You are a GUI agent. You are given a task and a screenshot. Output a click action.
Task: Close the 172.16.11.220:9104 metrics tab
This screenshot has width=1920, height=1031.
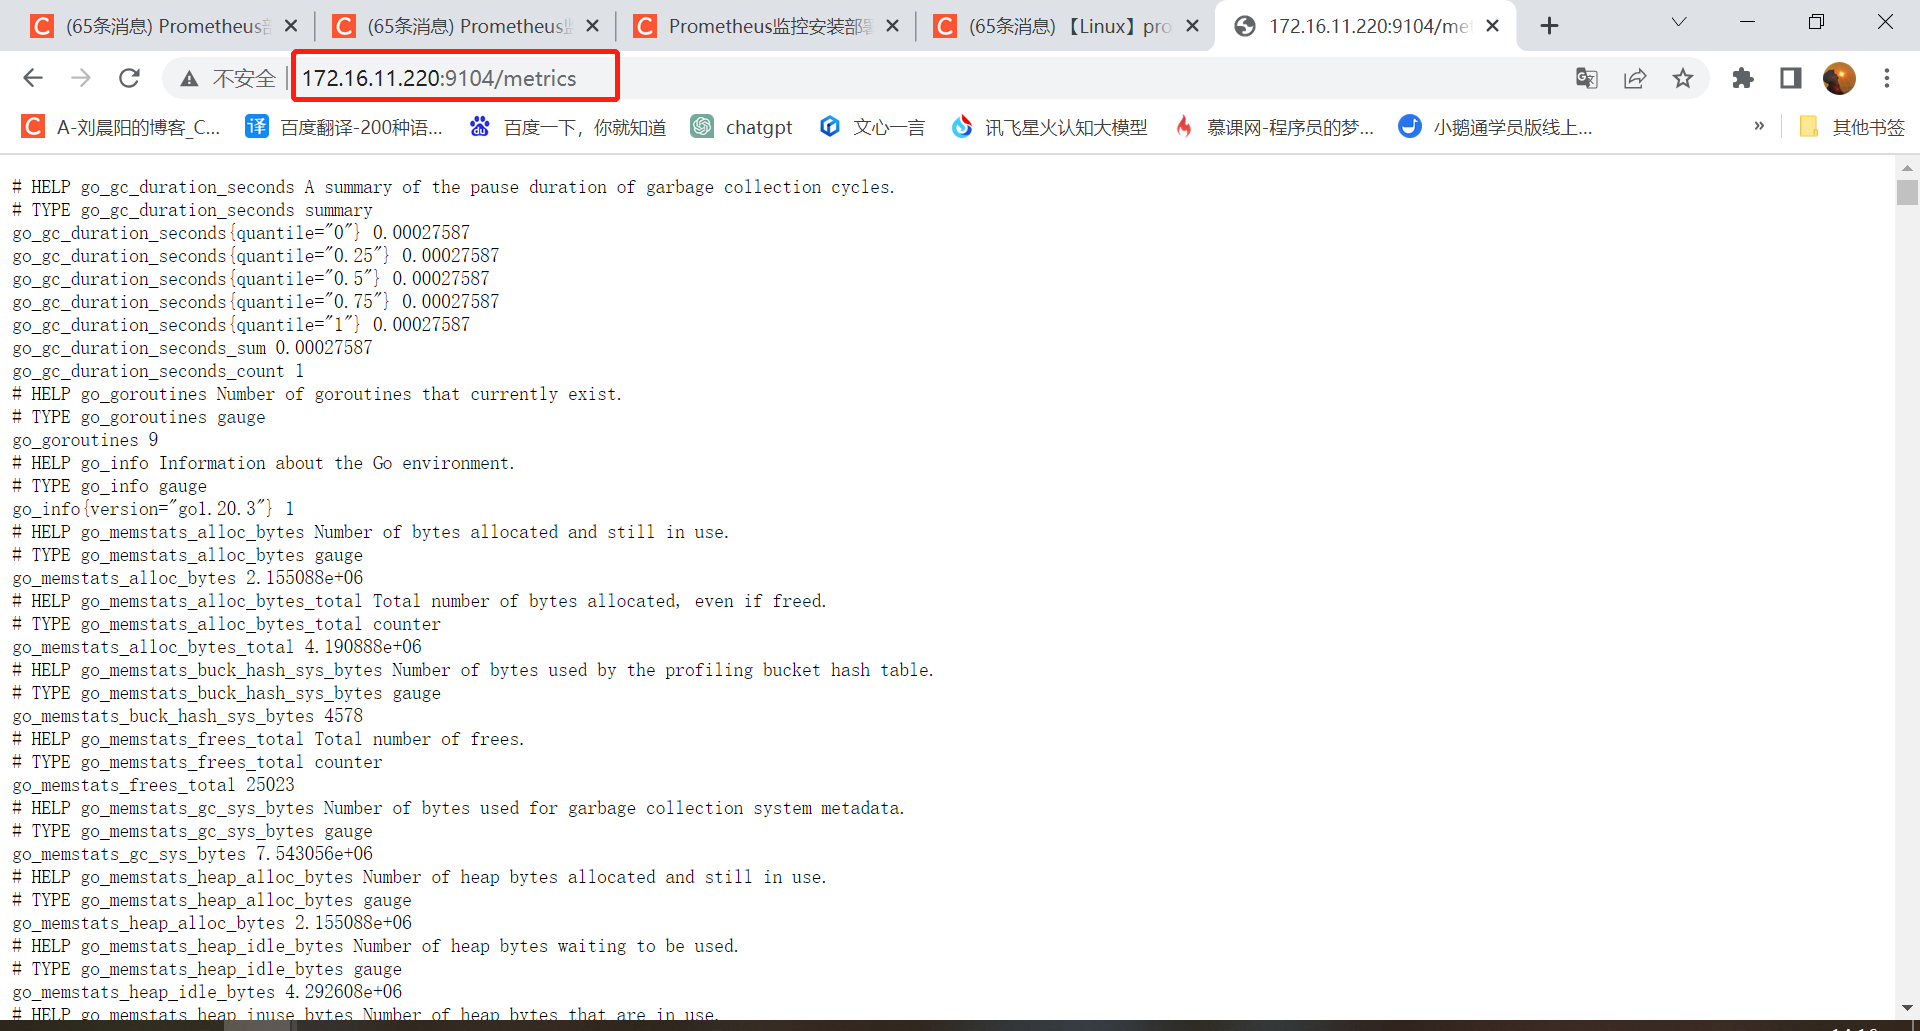point(1493,26)
